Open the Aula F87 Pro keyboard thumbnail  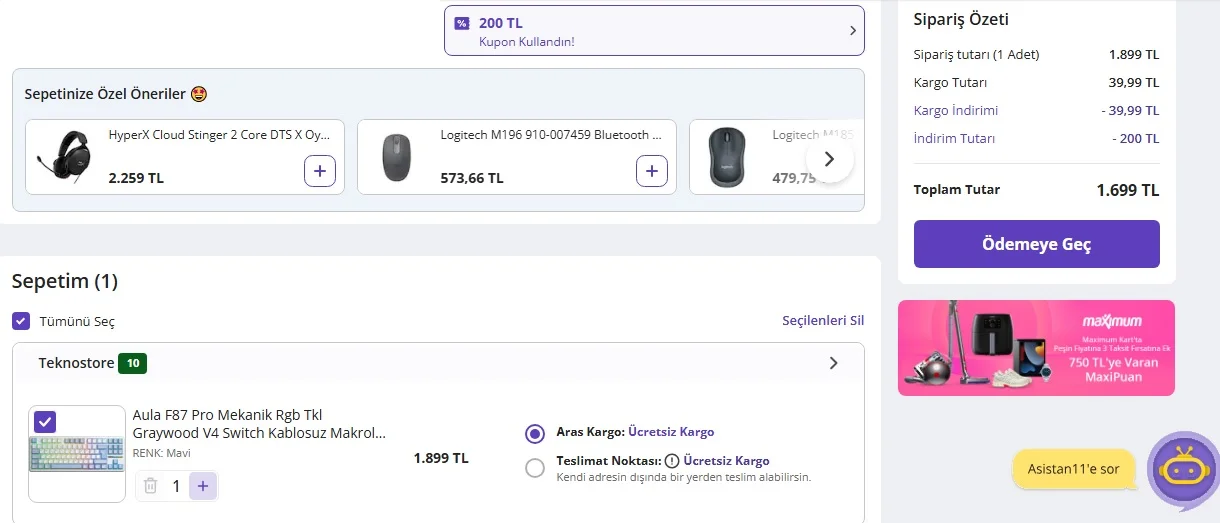pos(77,455)
